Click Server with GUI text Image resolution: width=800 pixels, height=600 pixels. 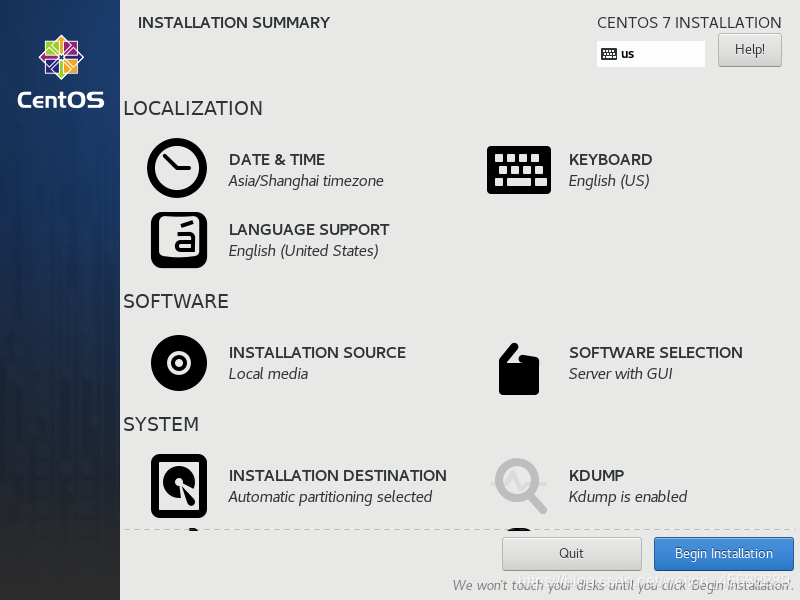pyautogui.click(x=620, y=374)
